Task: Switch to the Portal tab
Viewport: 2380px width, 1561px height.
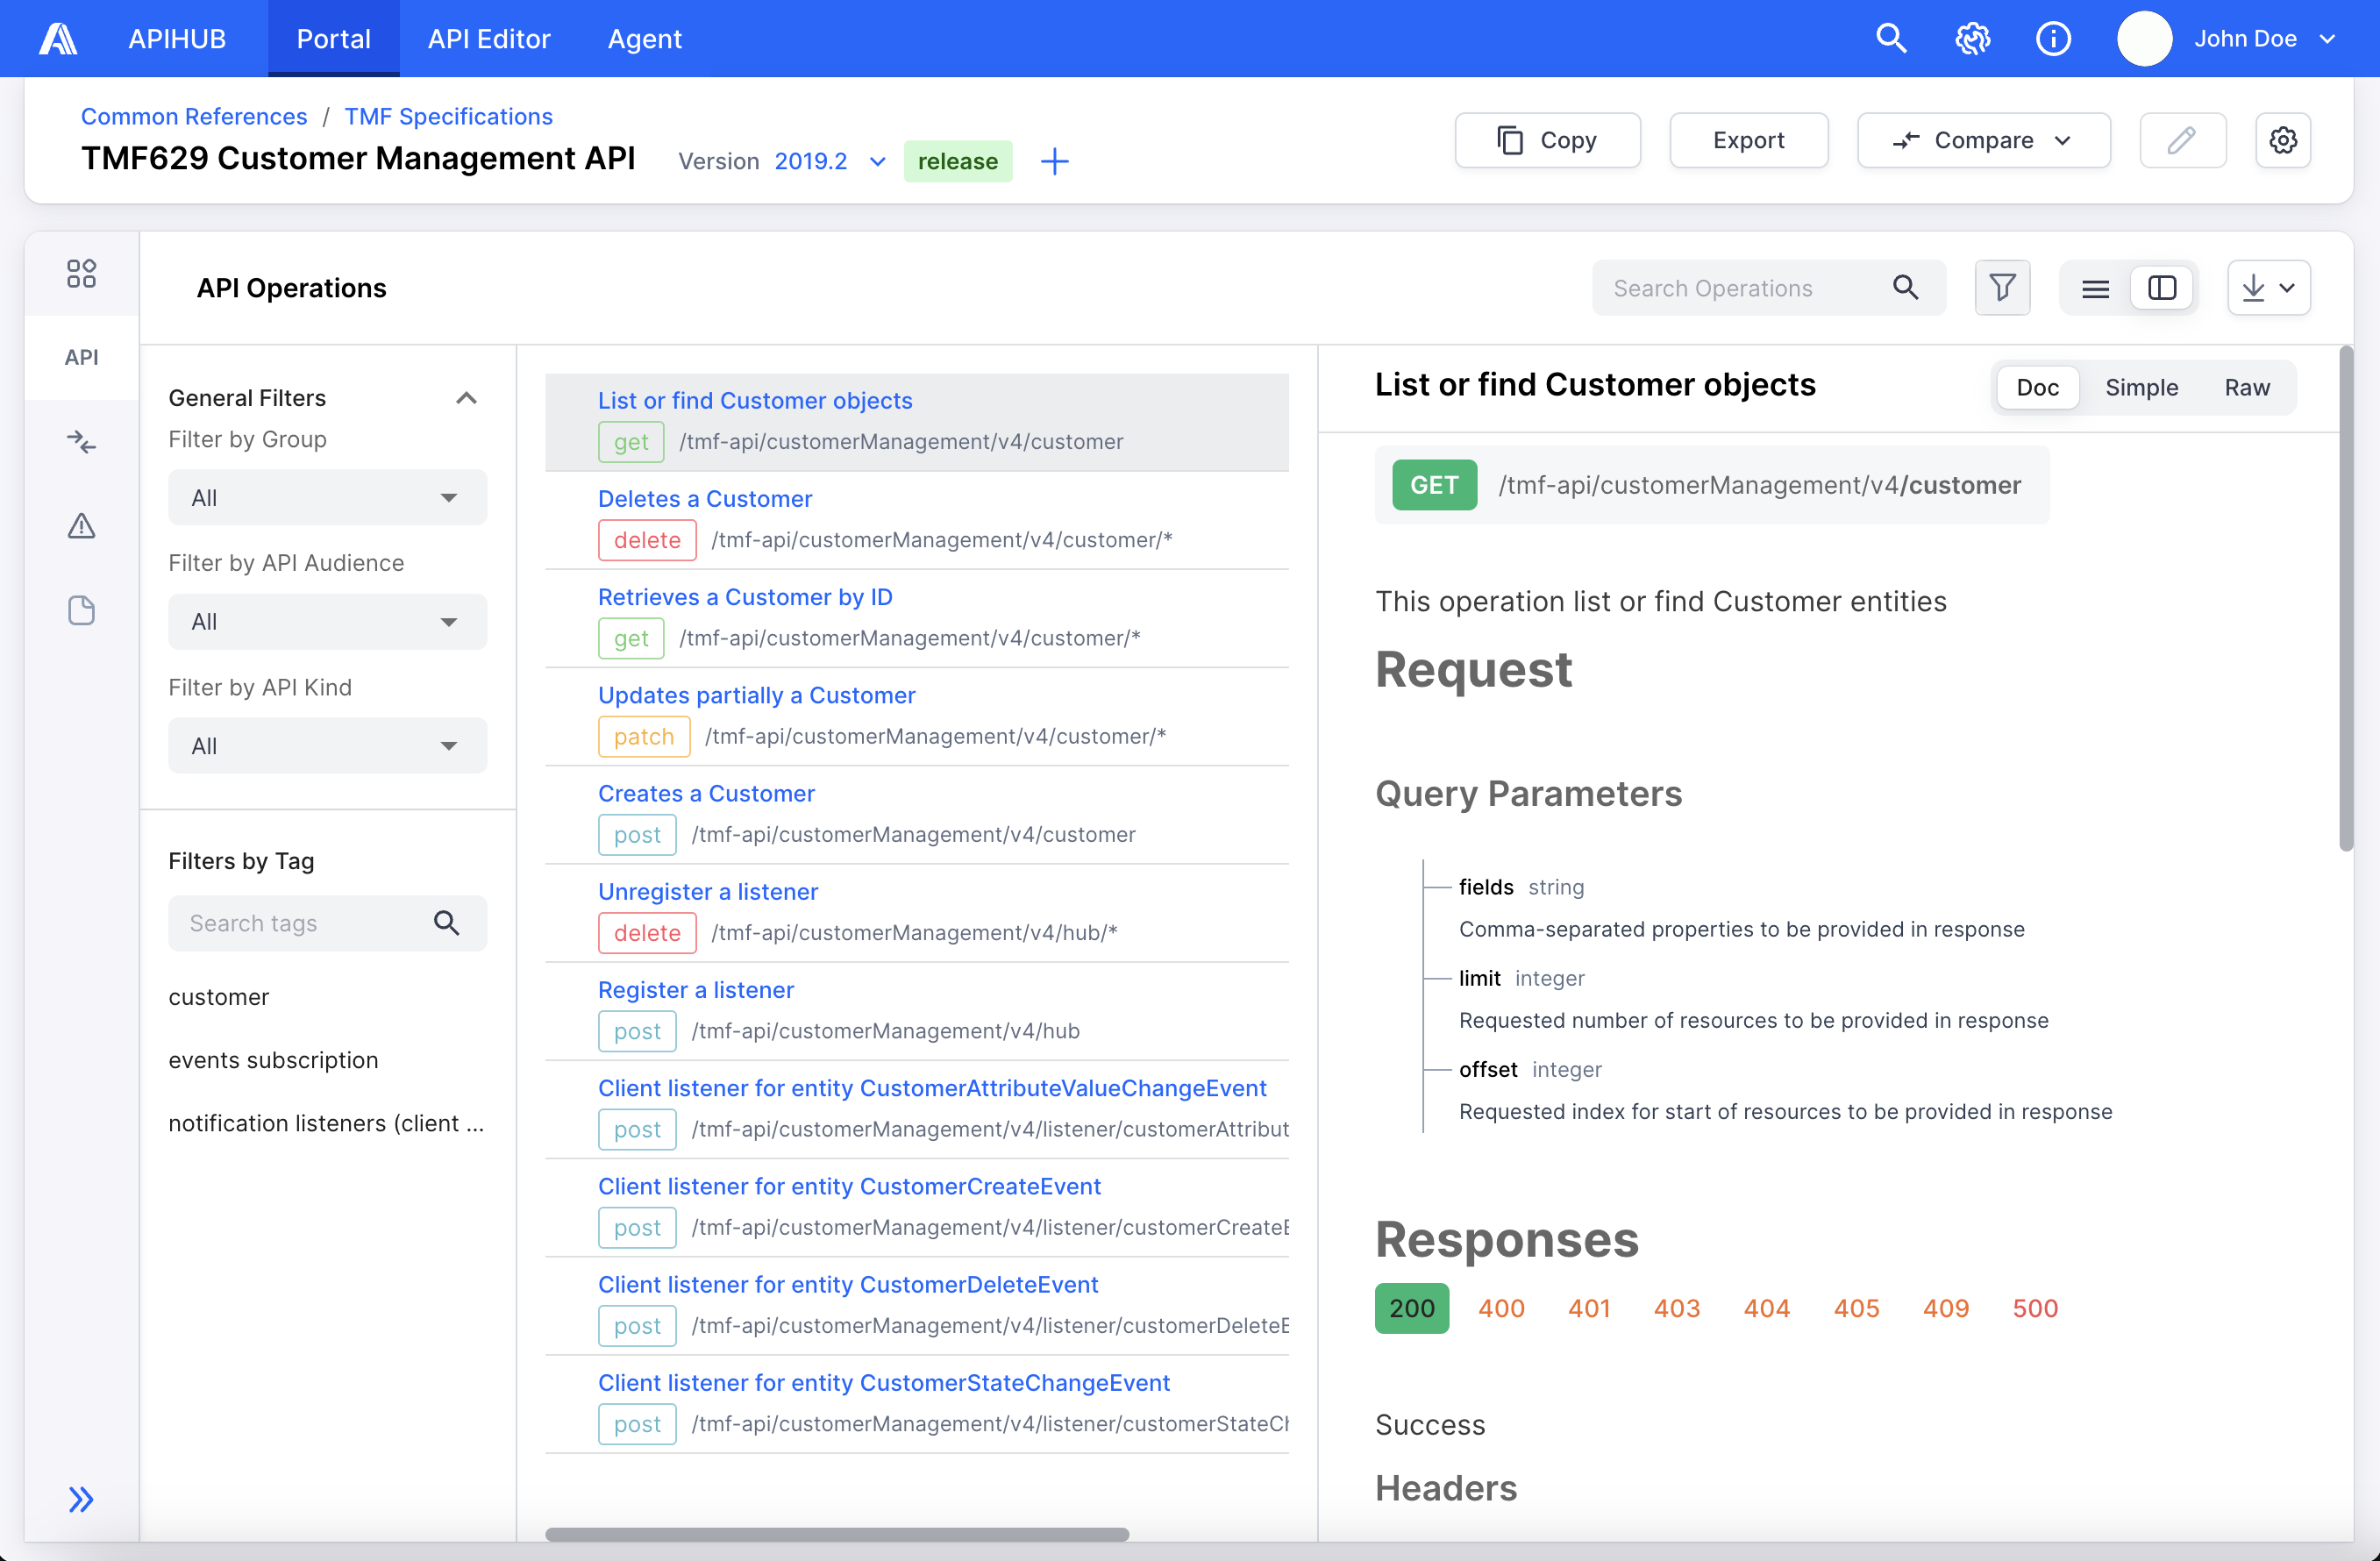Action: pos(334,39)
